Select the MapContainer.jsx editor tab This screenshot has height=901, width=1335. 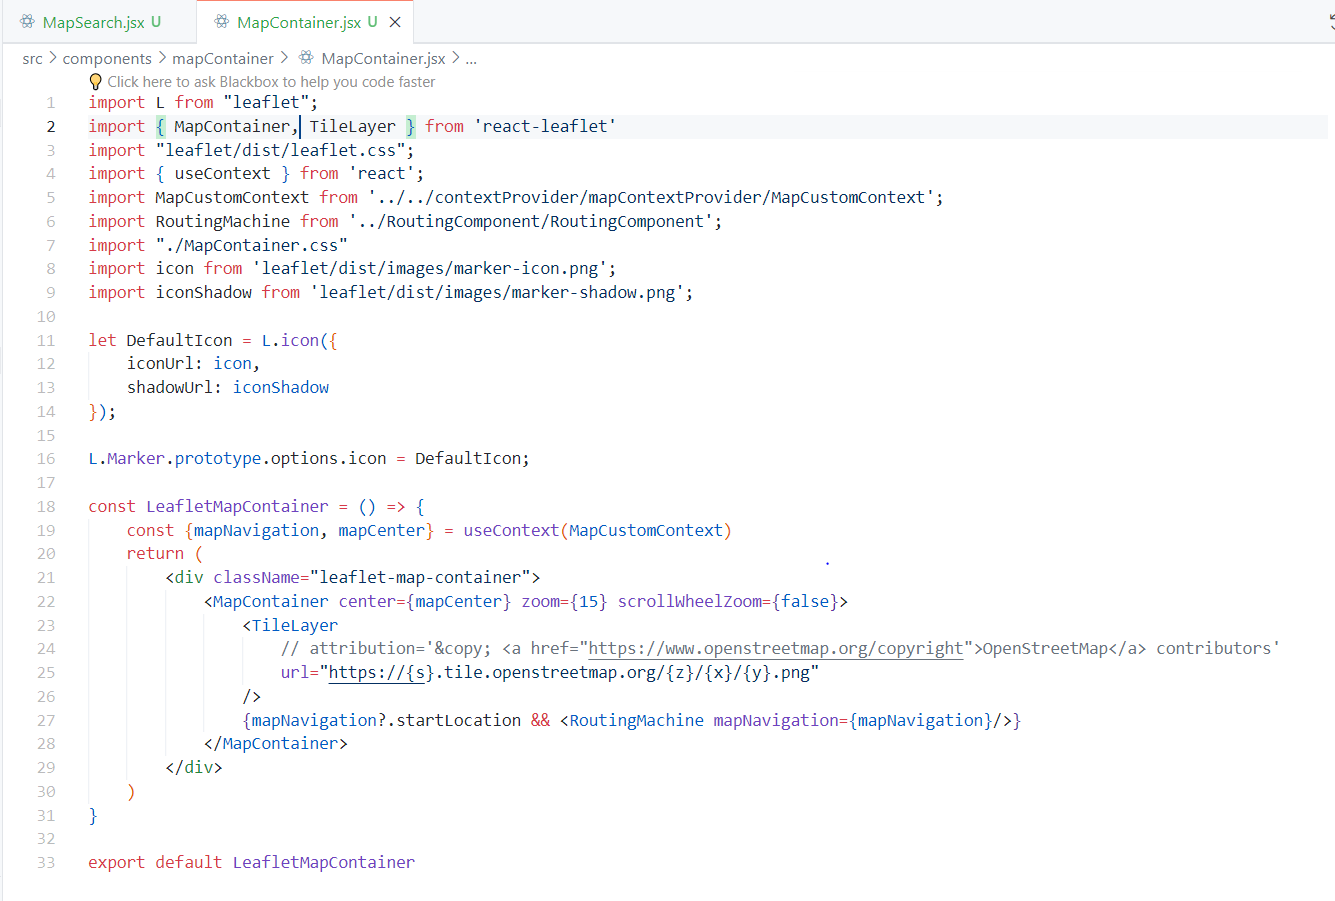[x=298, y=22]
